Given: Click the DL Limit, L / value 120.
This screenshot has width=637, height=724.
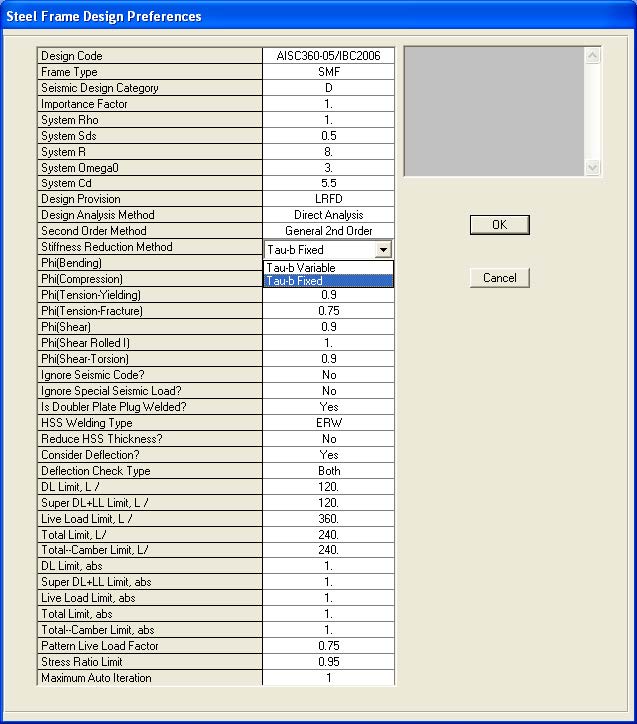Looking at the screenshot, I should (328, 487).
